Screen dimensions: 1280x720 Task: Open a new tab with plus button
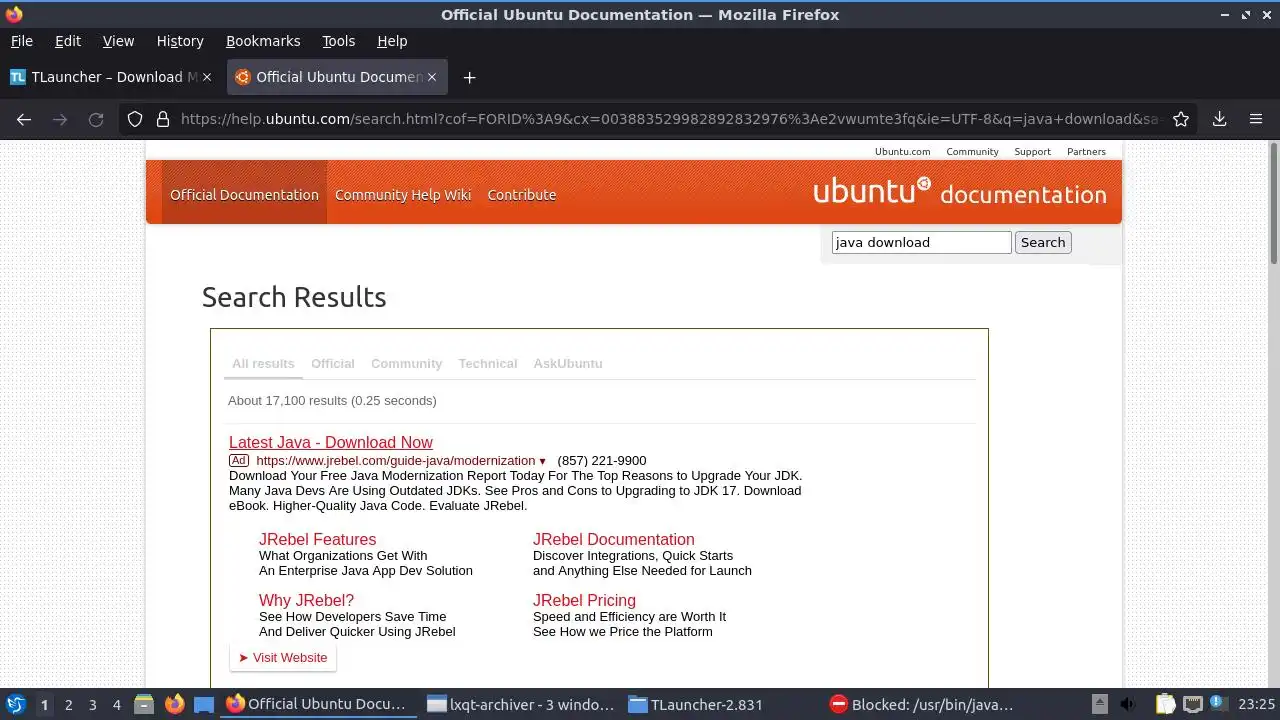click(469, 77)
